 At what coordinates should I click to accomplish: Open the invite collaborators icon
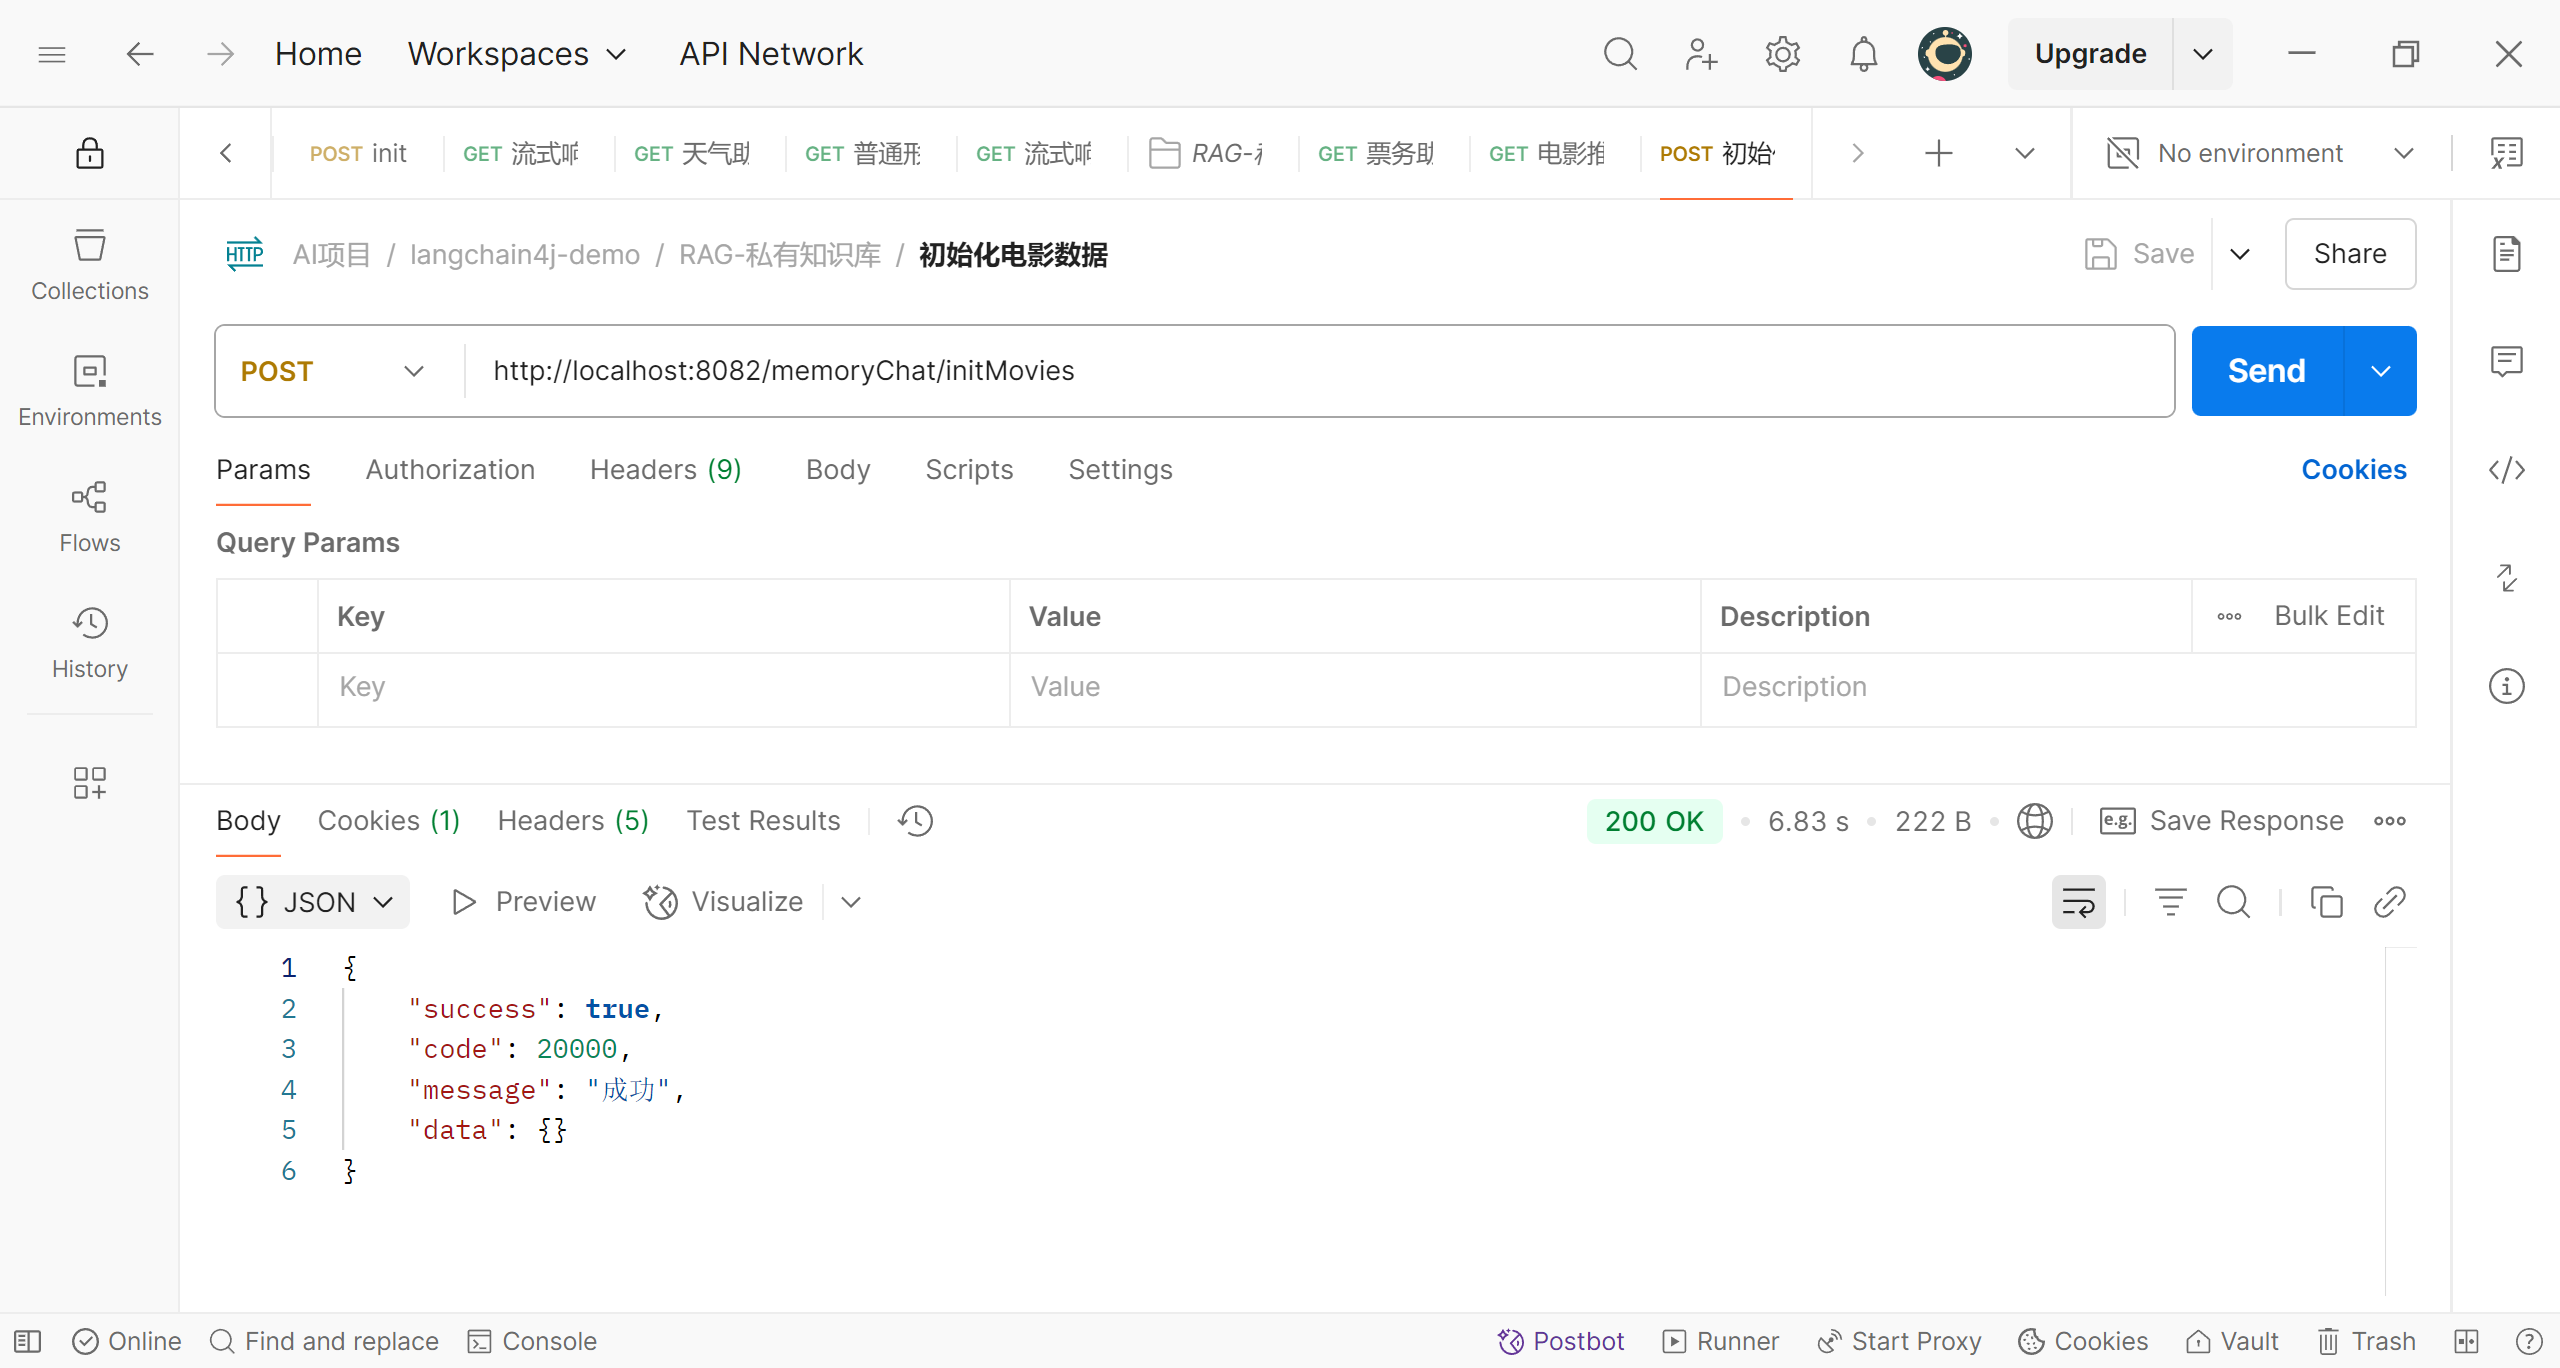coord(1700,54)
